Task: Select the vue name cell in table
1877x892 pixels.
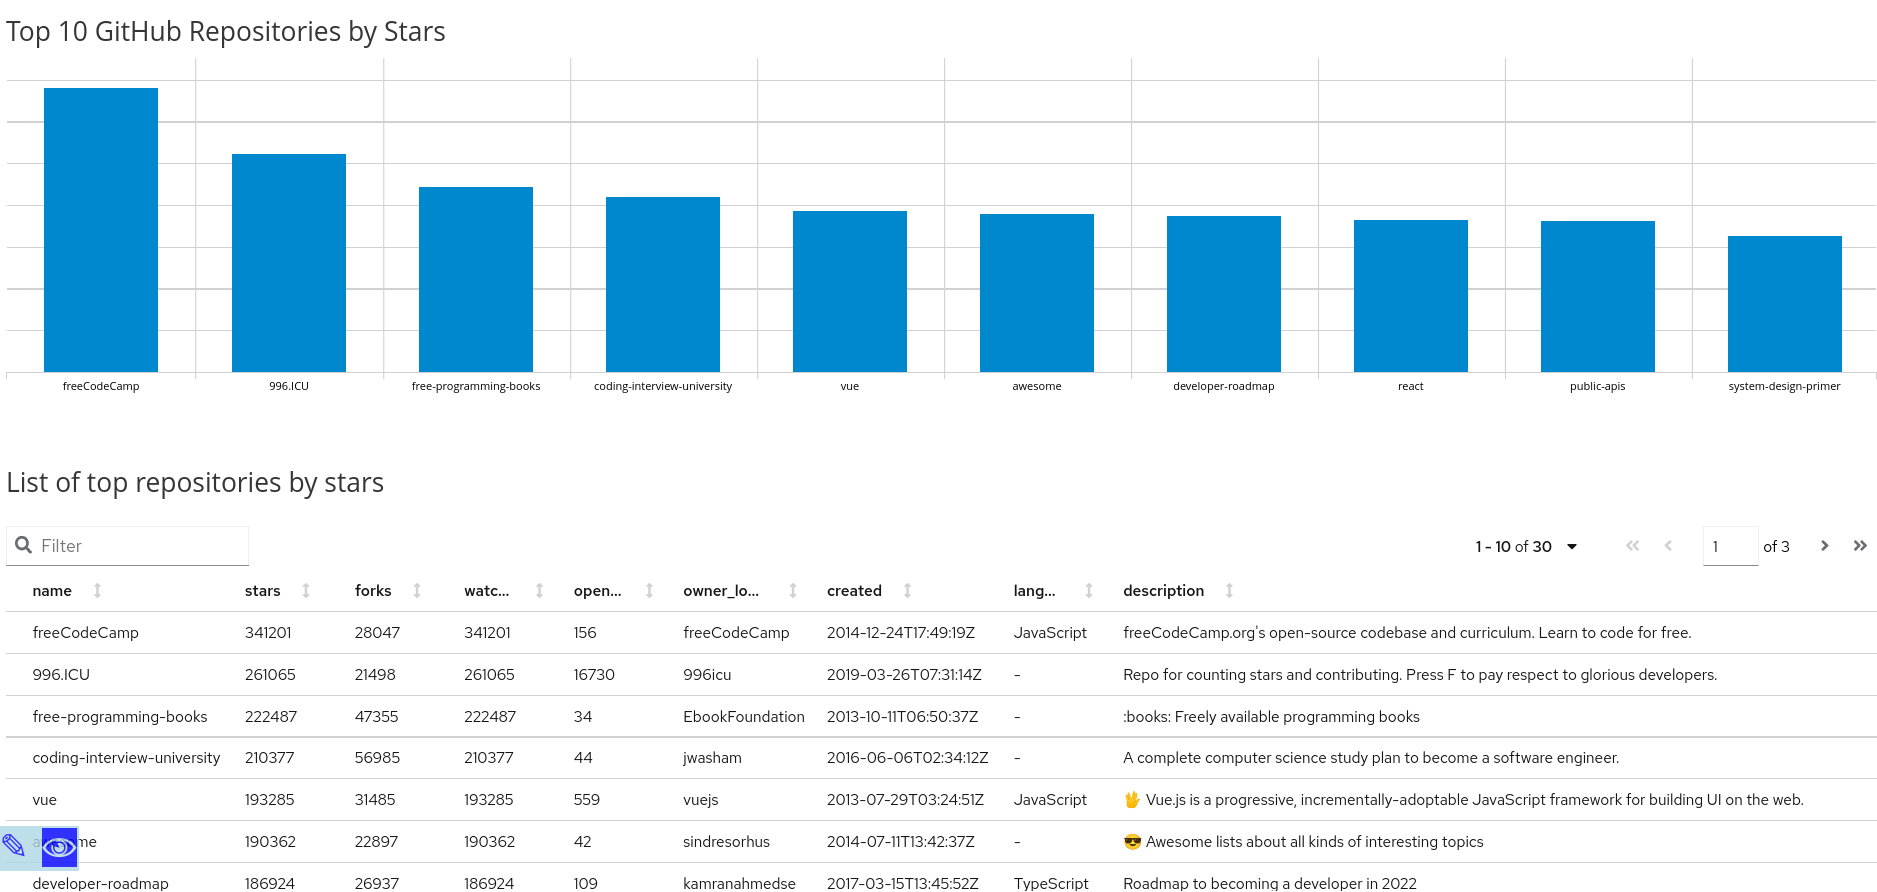Action: (44, 800)
